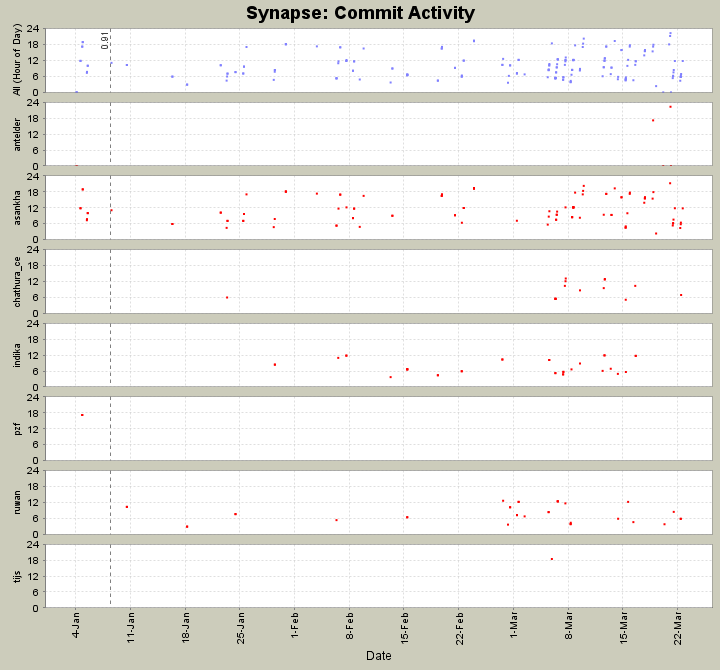
Task: Click the ruwan panel label
Action: 17,502
